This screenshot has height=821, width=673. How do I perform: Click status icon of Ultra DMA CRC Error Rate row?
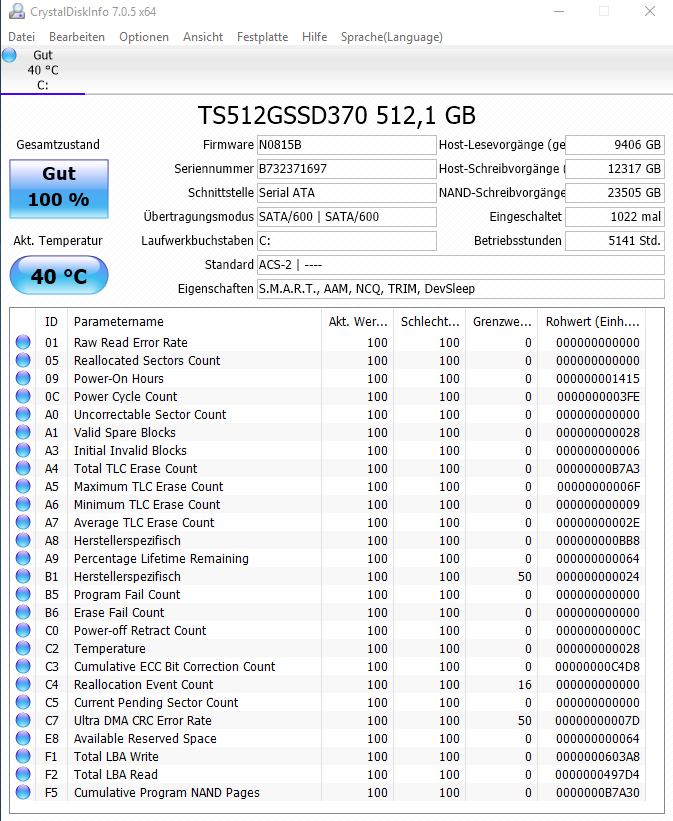click(x=23, y=720)
